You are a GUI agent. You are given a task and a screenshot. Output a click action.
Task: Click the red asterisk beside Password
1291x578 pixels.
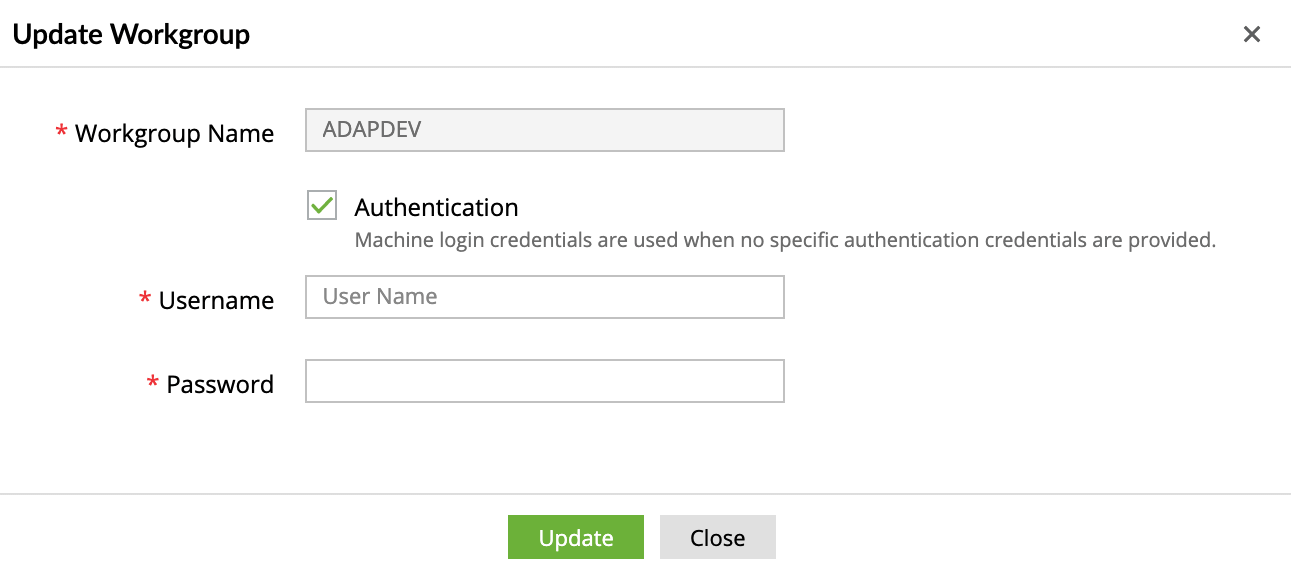[x=150, y=383]
